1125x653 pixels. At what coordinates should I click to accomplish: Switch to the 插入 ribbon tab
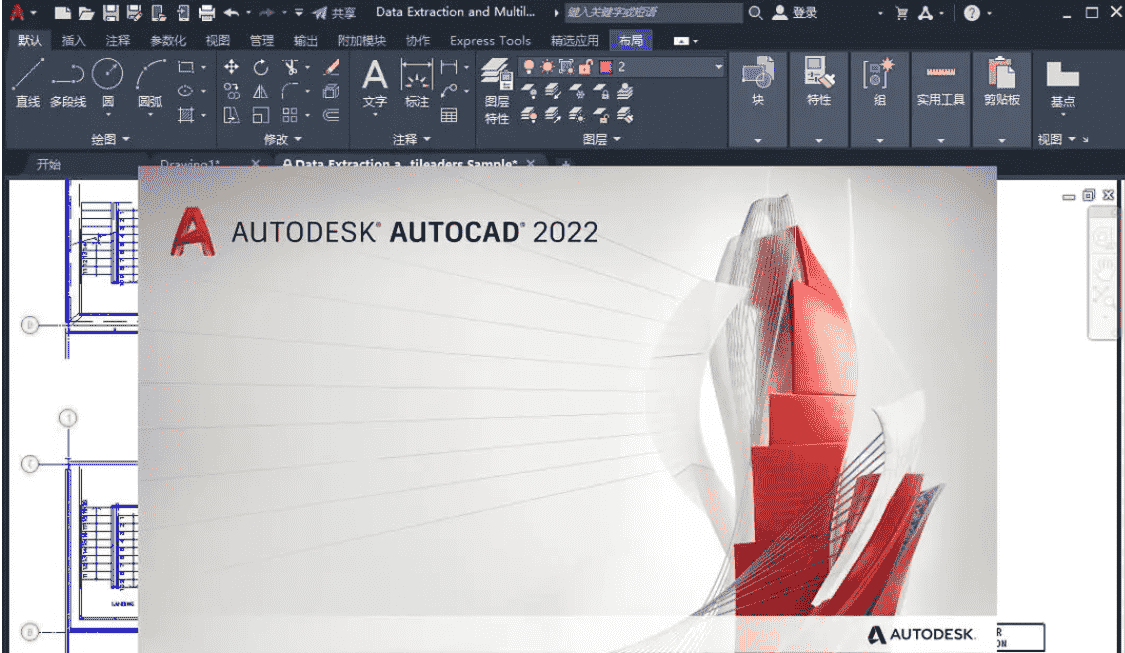74,41
